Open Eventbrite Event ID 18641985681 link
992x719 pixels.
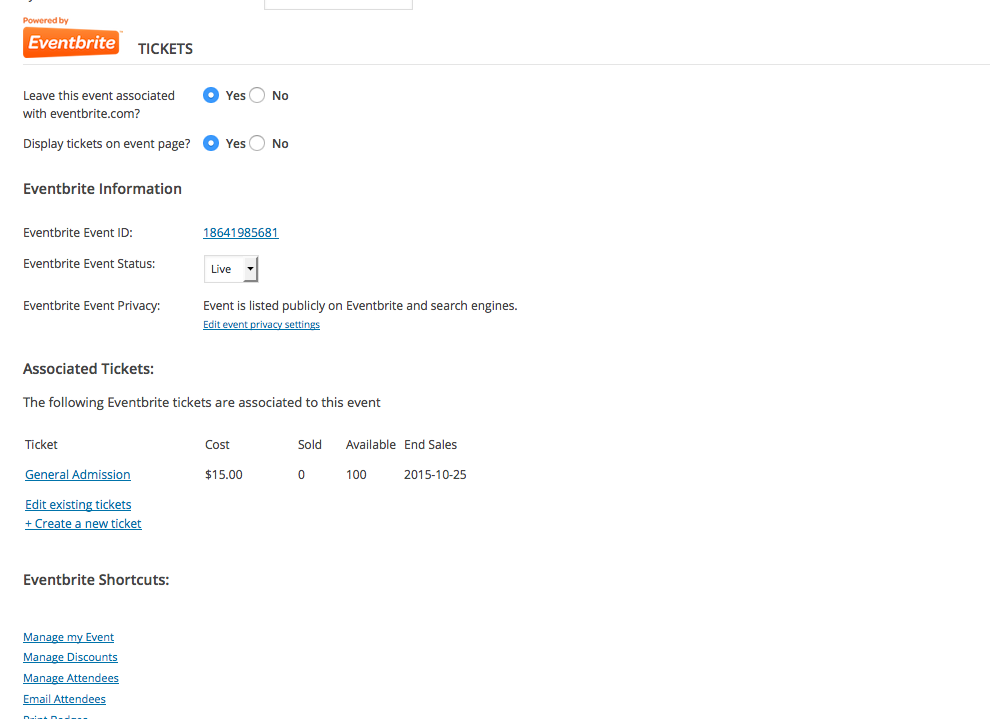coord(240,233)
